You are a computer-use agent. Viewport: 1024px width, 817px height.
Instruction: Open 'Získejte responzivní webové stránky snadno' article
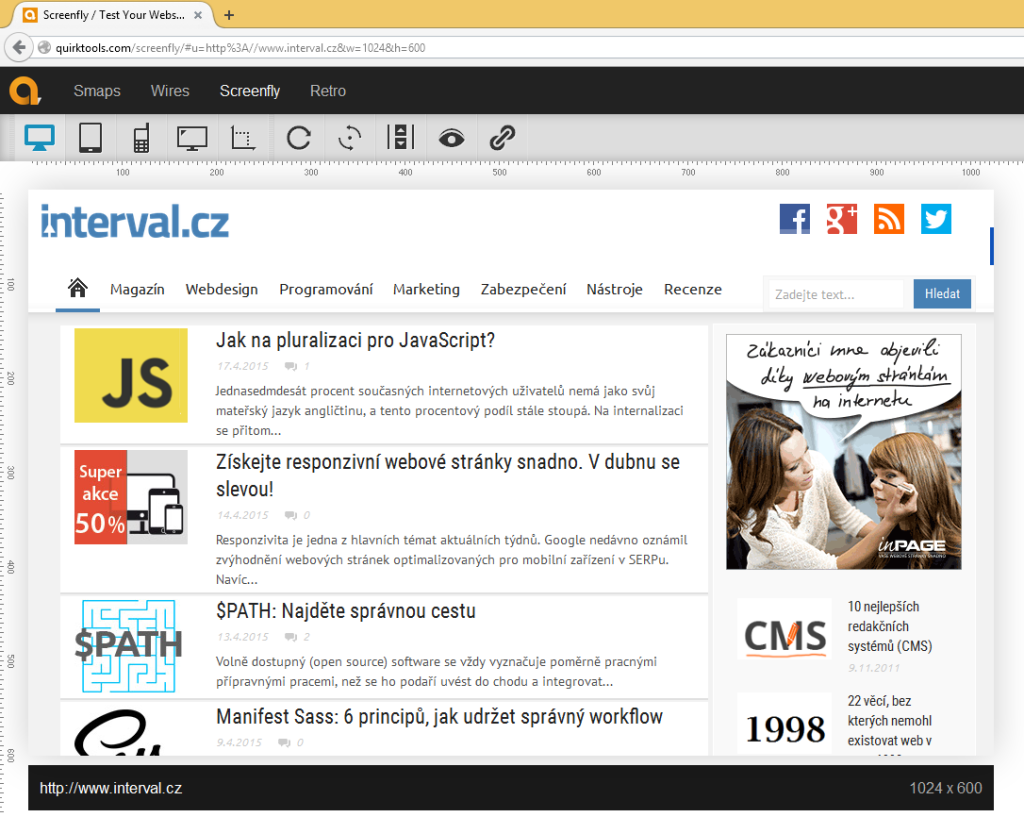(448, 475)
